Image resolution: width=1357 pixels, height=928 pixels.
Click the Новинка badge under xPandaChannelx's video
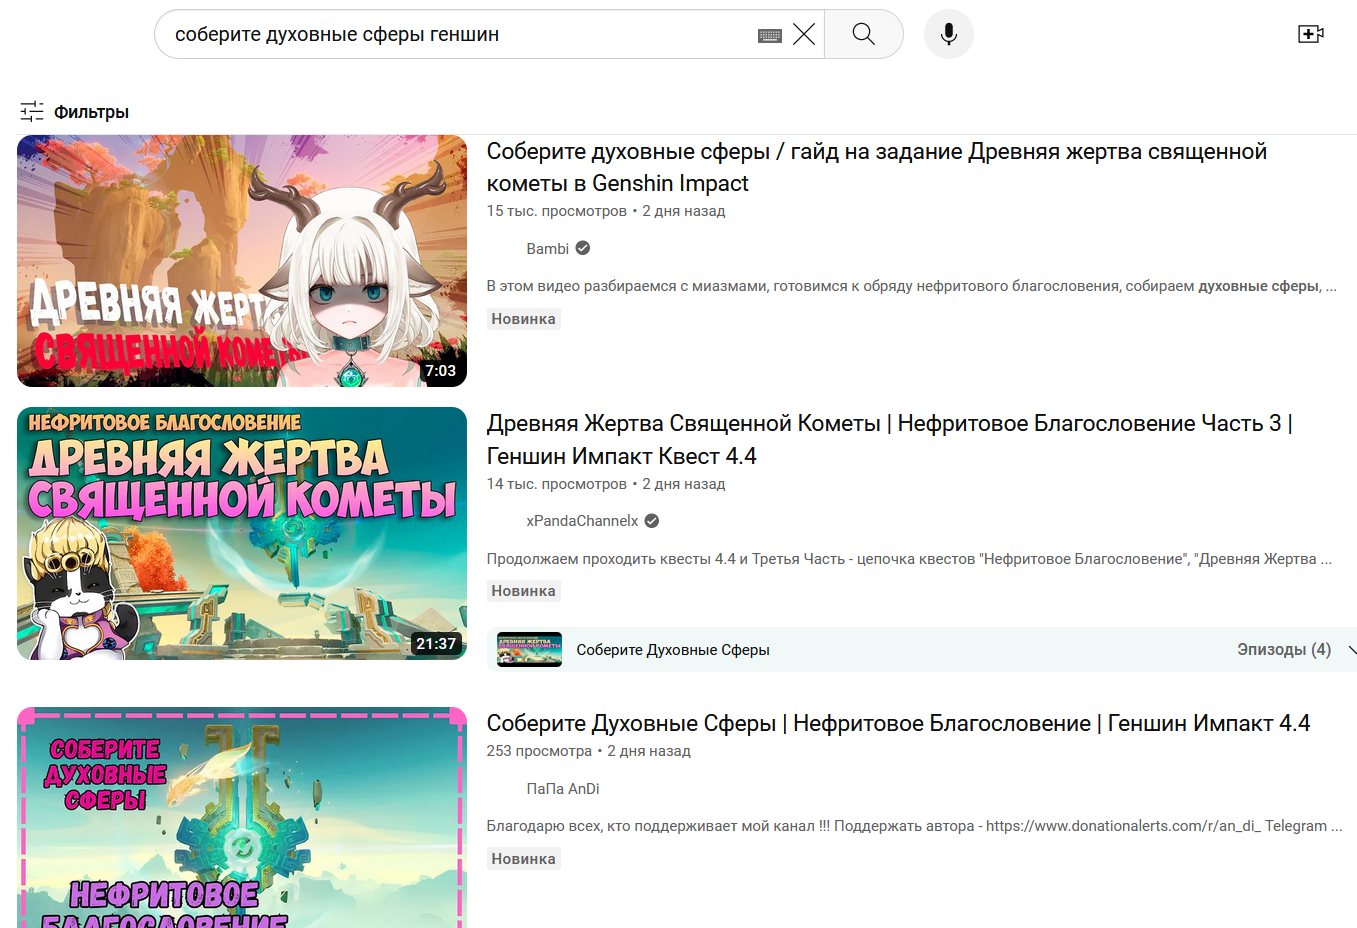tap(523, 591)
